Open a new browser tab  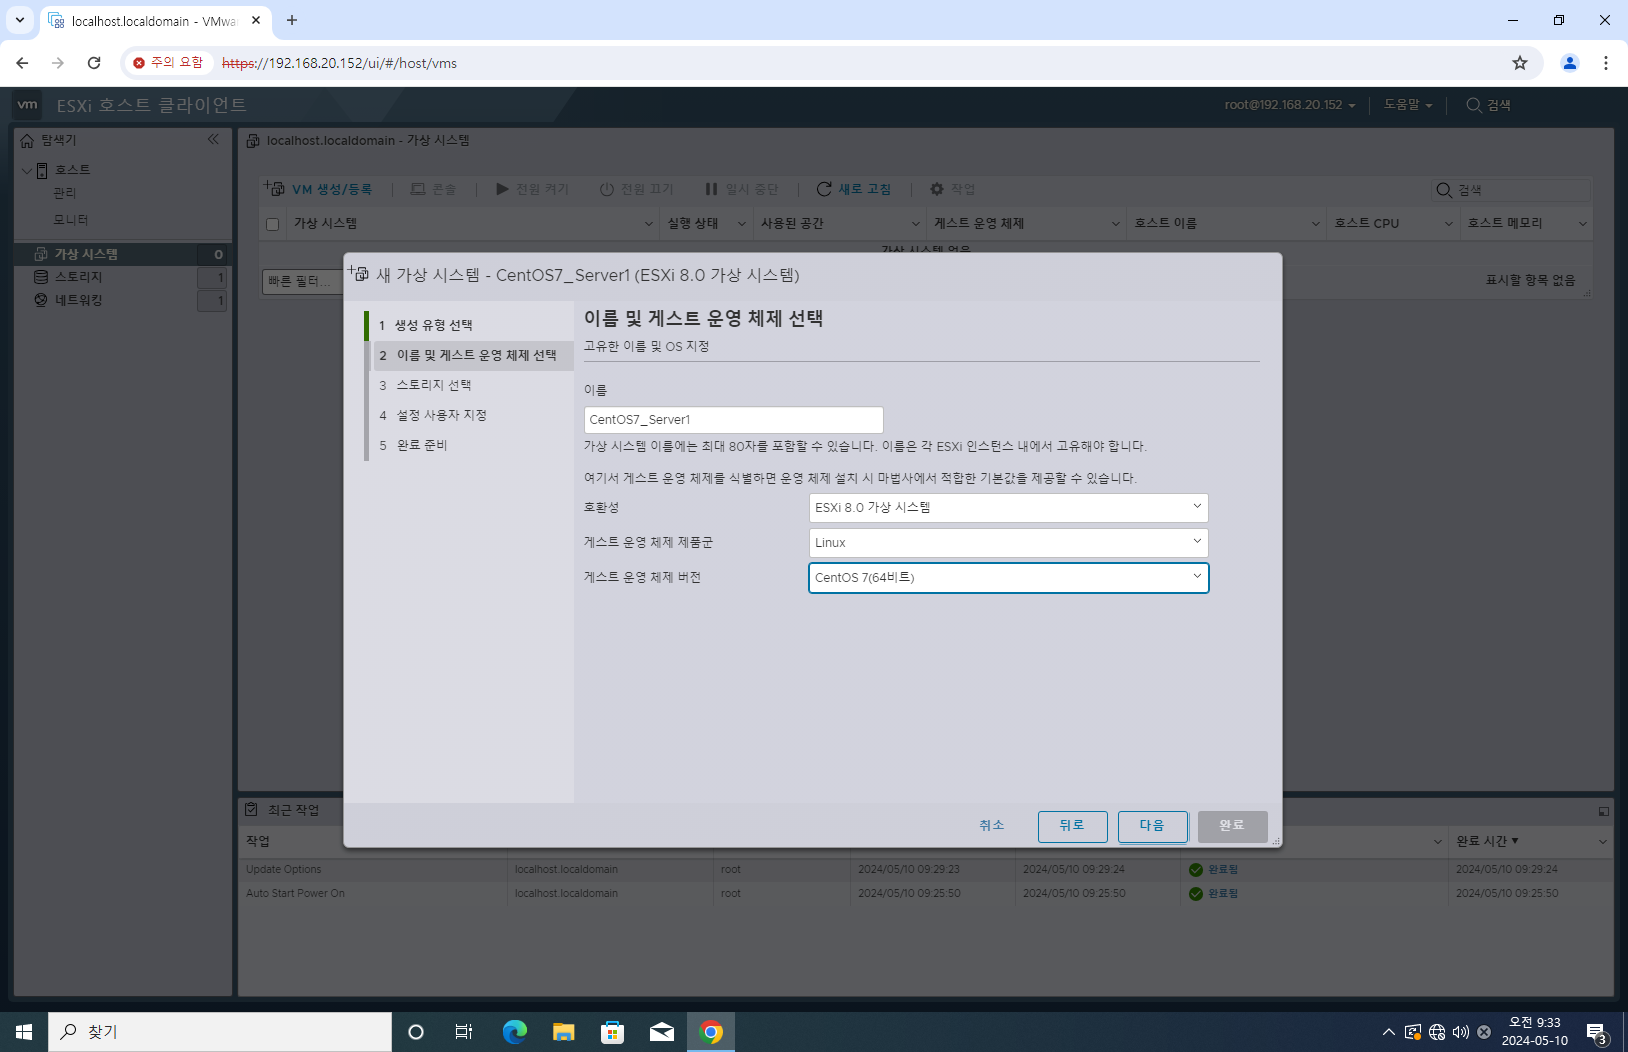click(x=292, y=20)
